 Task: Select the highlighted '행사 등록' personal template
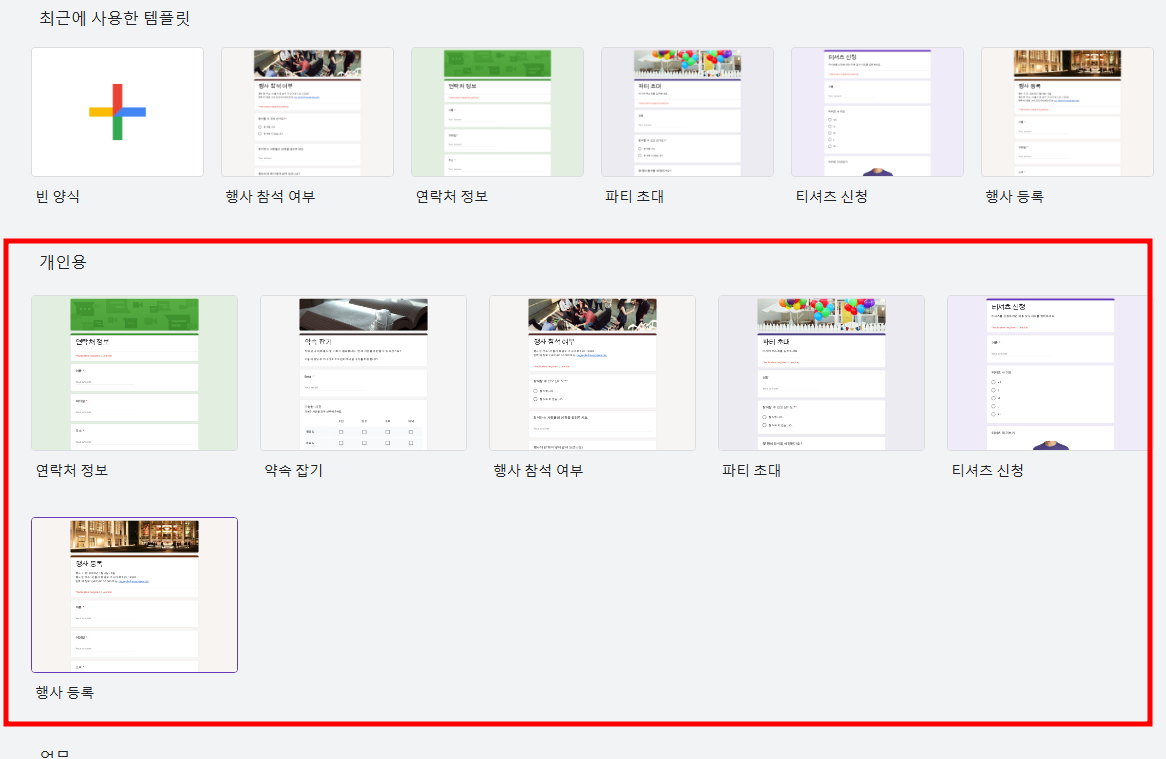(x=134, y=594)
